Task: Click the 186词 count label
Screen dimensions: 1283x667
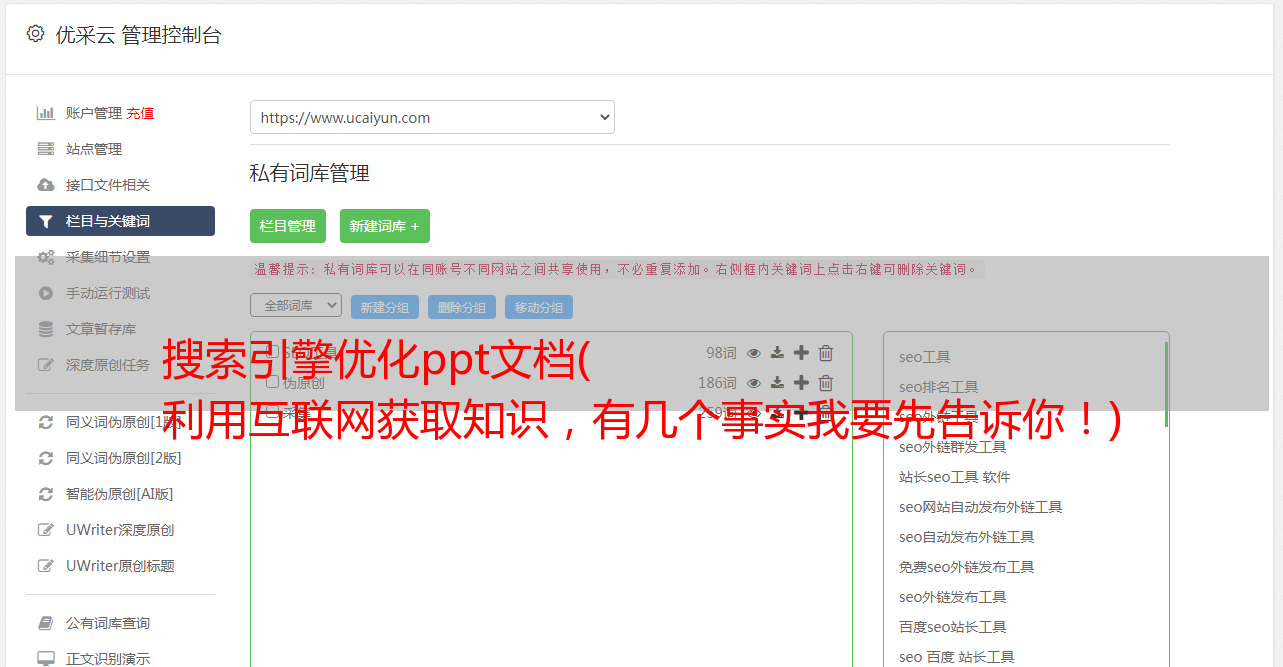Action: tap(717, 382)
